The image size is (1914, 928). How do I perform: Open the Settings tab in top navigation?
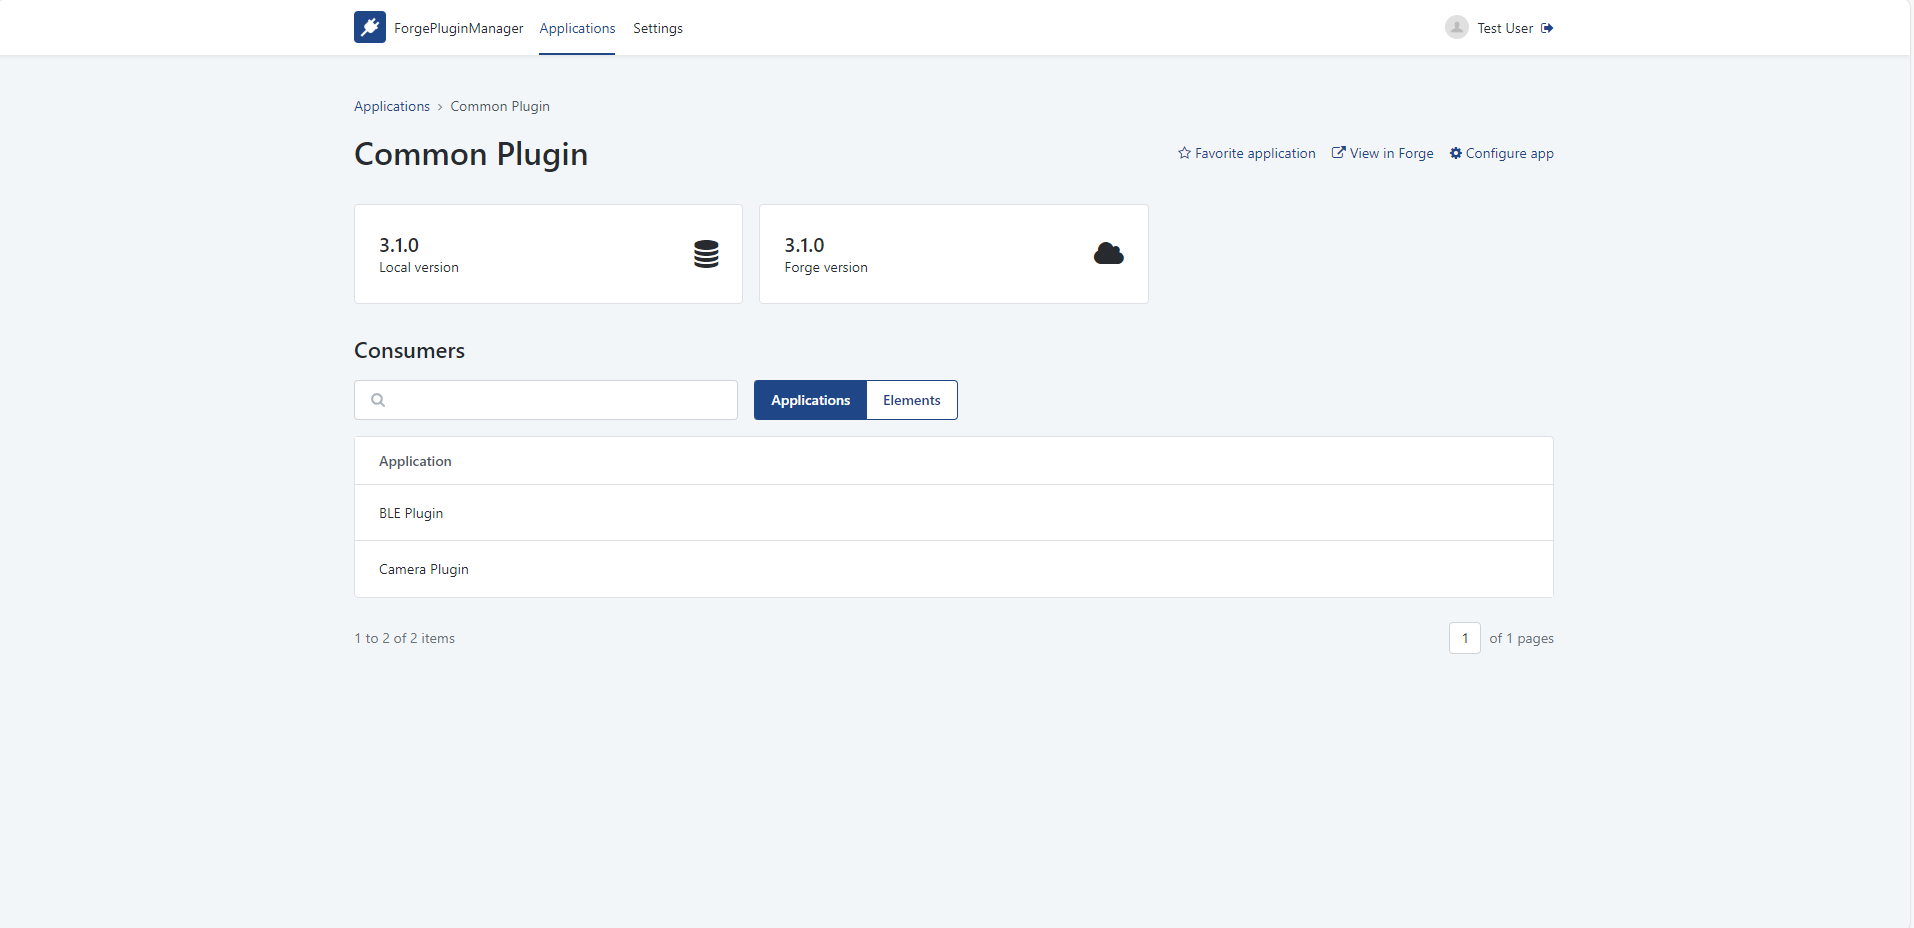(658, 28)
